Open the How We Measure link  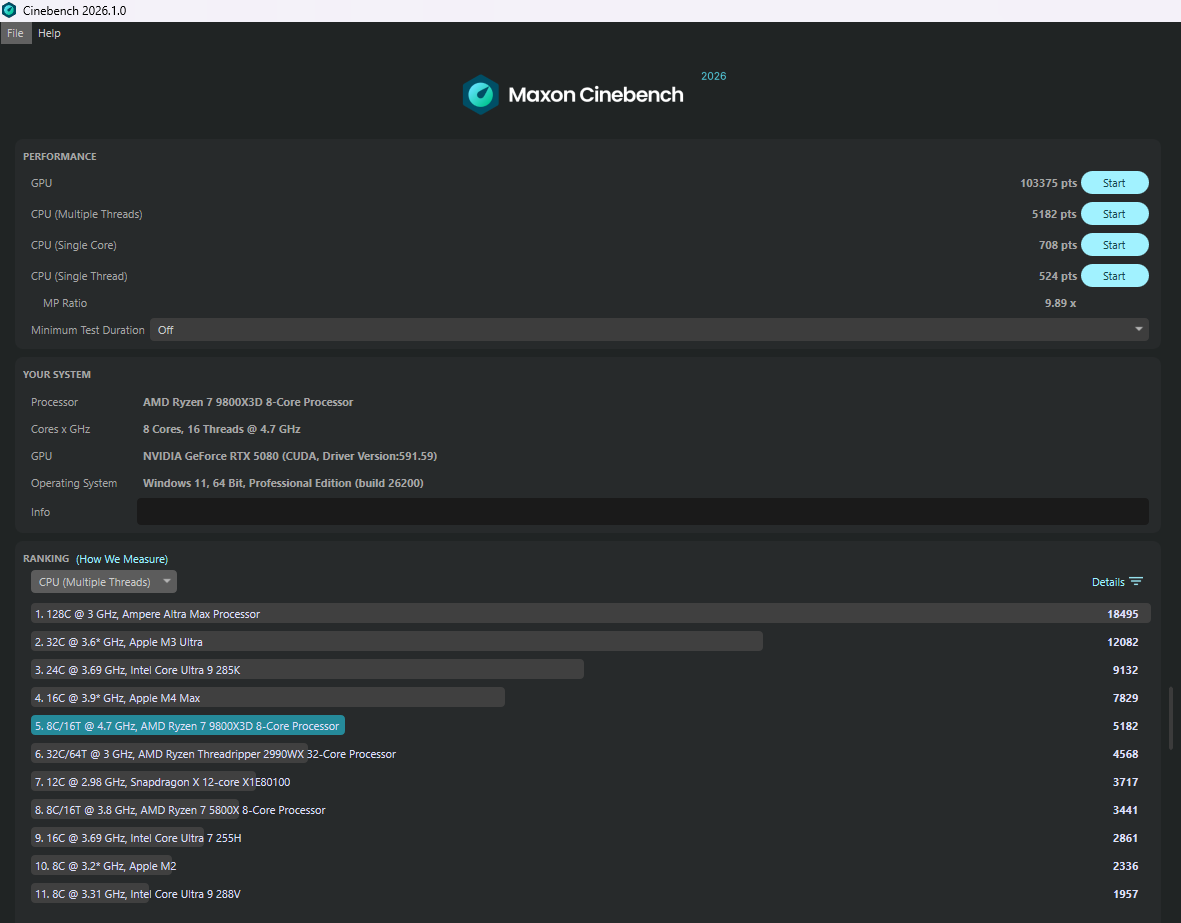[x=122, y=559]
